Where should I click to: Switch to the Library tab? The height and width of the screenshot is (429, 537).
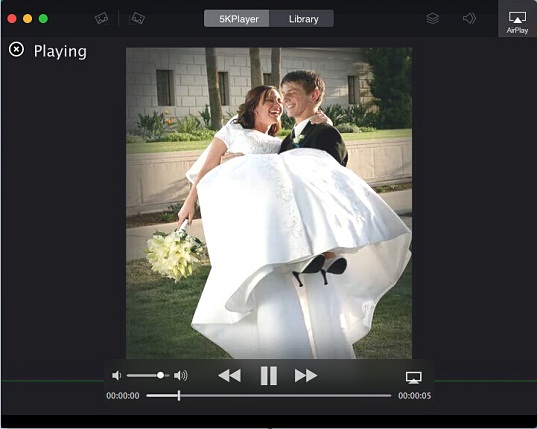pyautogui.click(x=302, y=19)
